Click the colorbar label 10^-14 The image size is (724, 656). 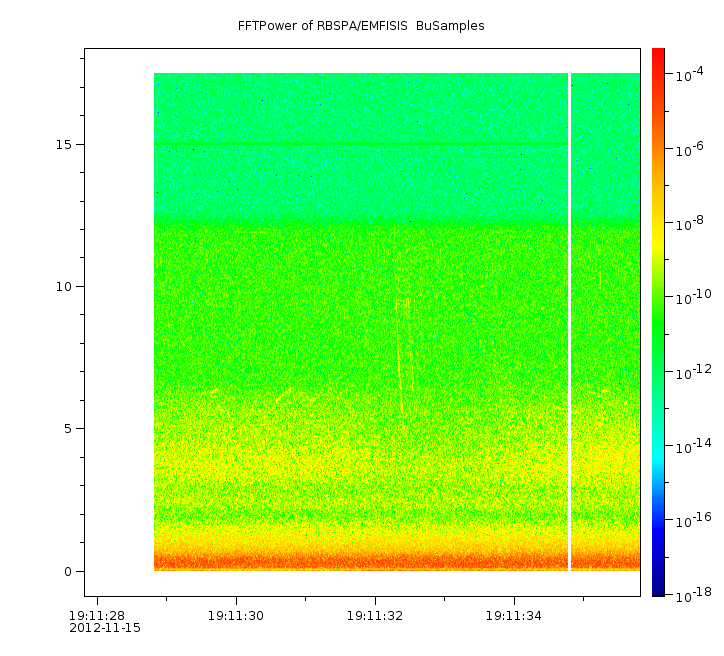[x=693, y=446]
